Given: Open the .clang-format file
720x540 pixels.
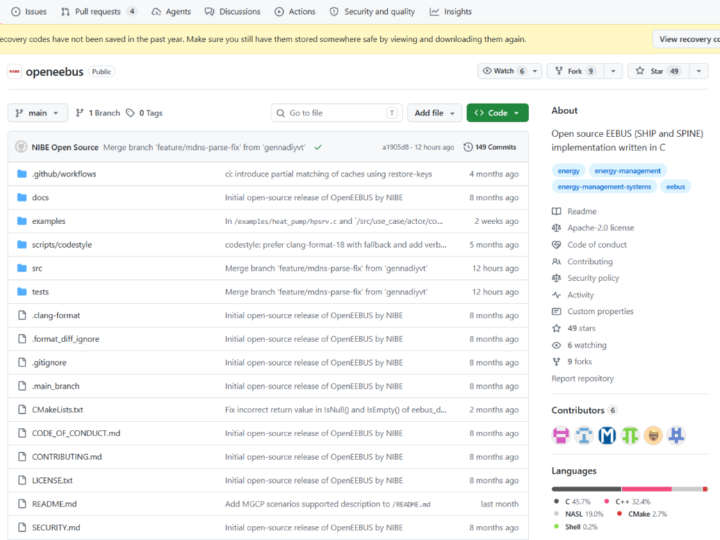Looking at the screenshot, I should (56, 315).
